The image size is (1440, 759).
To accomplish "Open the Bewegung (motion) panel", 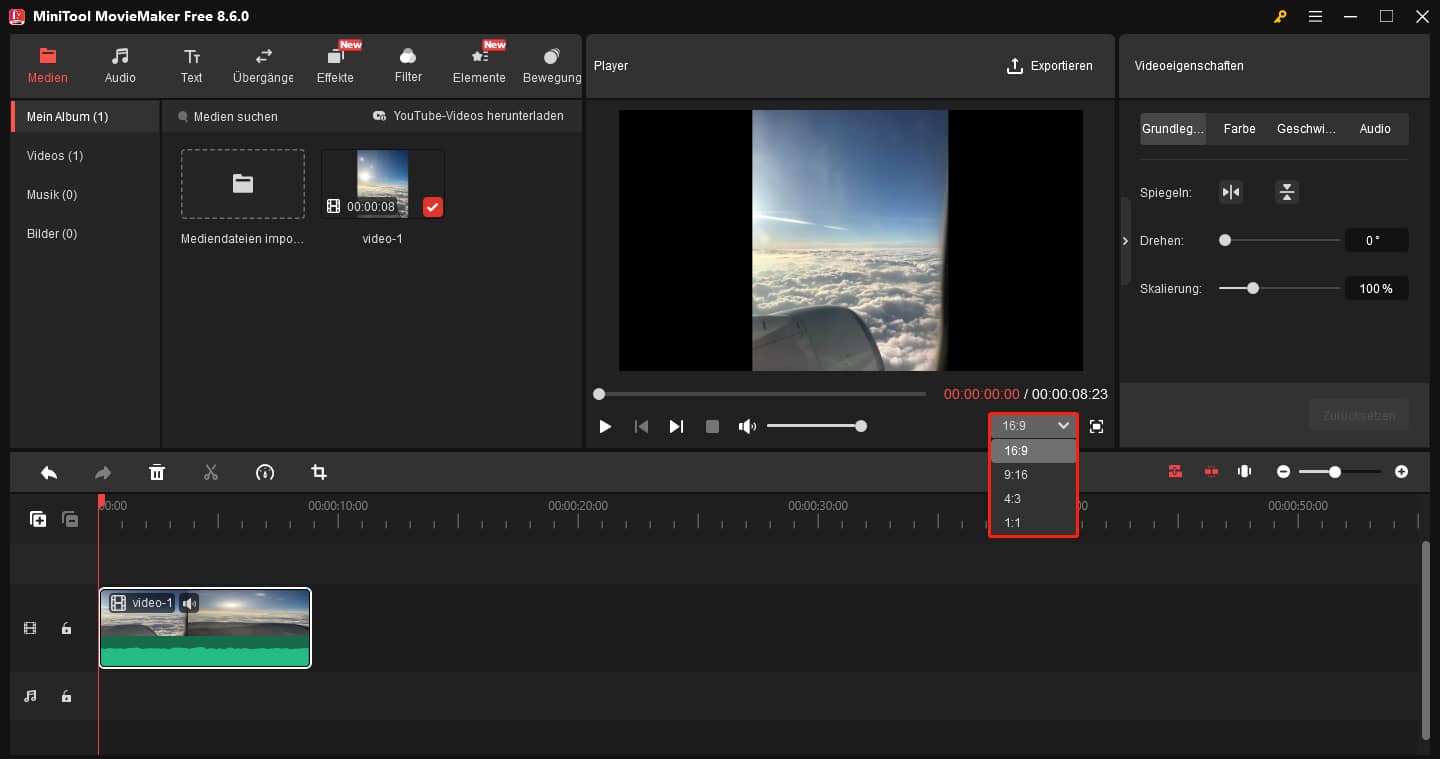I will [551, 64].
